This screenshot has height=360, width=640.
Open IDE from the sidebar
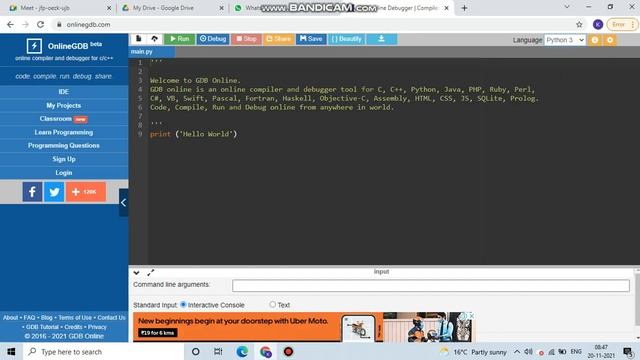64,92
